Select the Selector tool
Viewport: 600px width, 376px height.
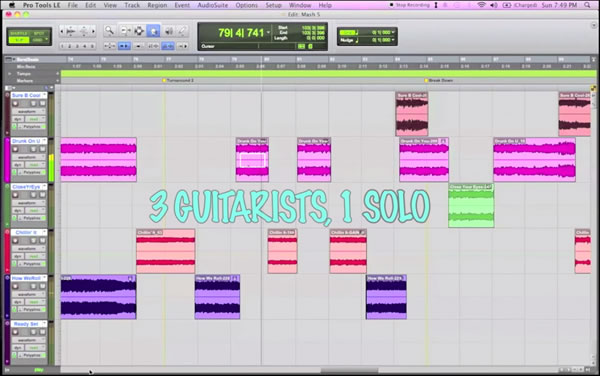pyautogui.click(x=139, y=31)
